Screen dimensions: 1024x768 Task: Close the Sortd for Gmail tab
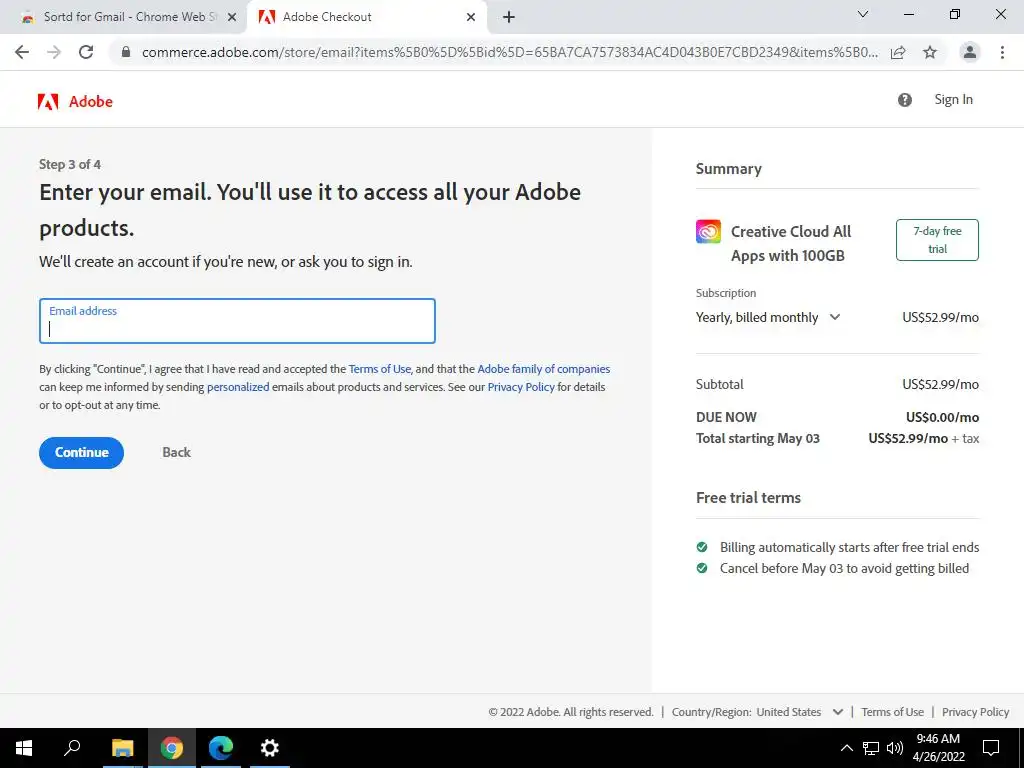click(x=231, y=18)
